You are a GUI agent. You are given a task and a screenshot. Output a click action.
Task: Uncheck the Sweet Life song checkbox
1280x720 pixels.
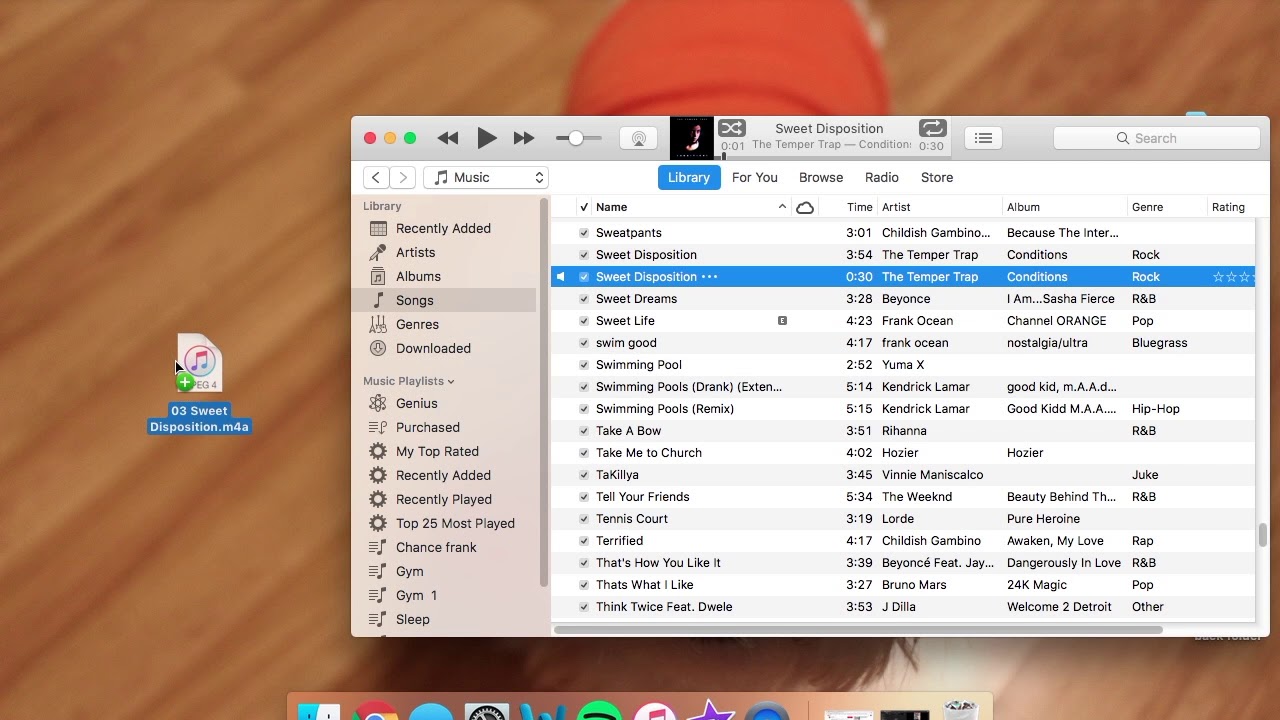tap(584, 321)
